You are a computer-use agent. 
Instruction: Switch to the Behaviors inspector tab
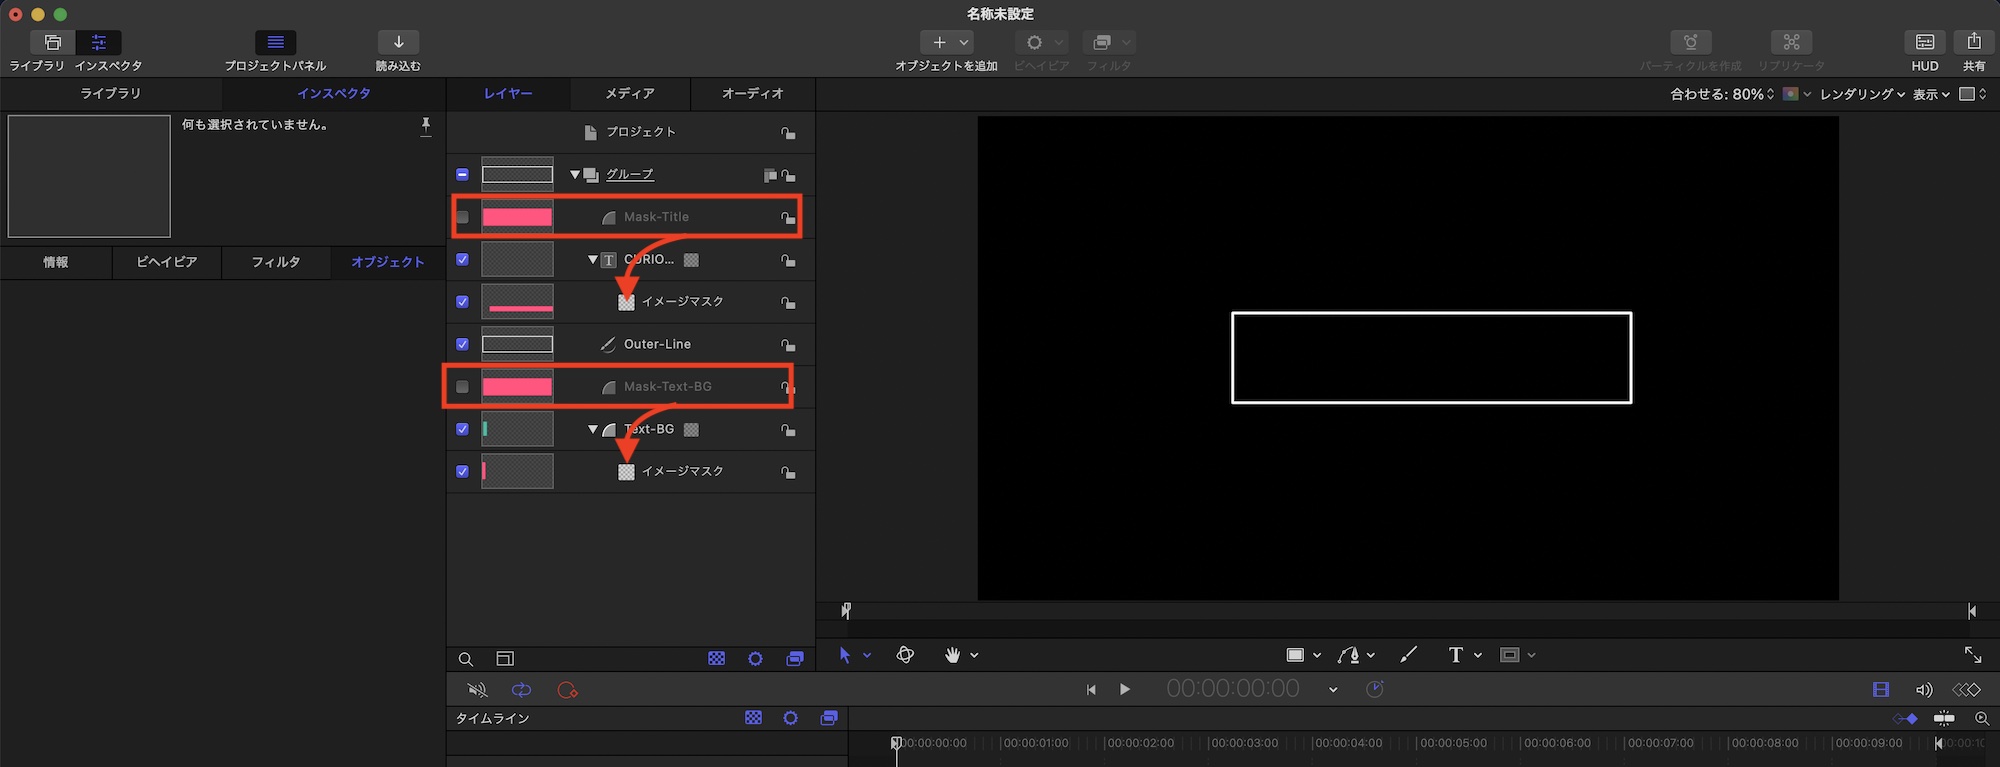[166, 262]
